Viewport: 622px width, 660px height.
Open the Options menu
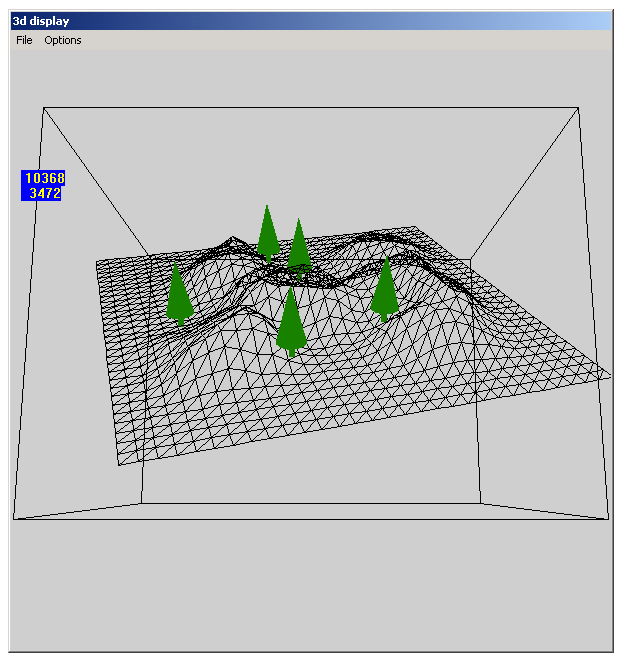coord(63,40)
